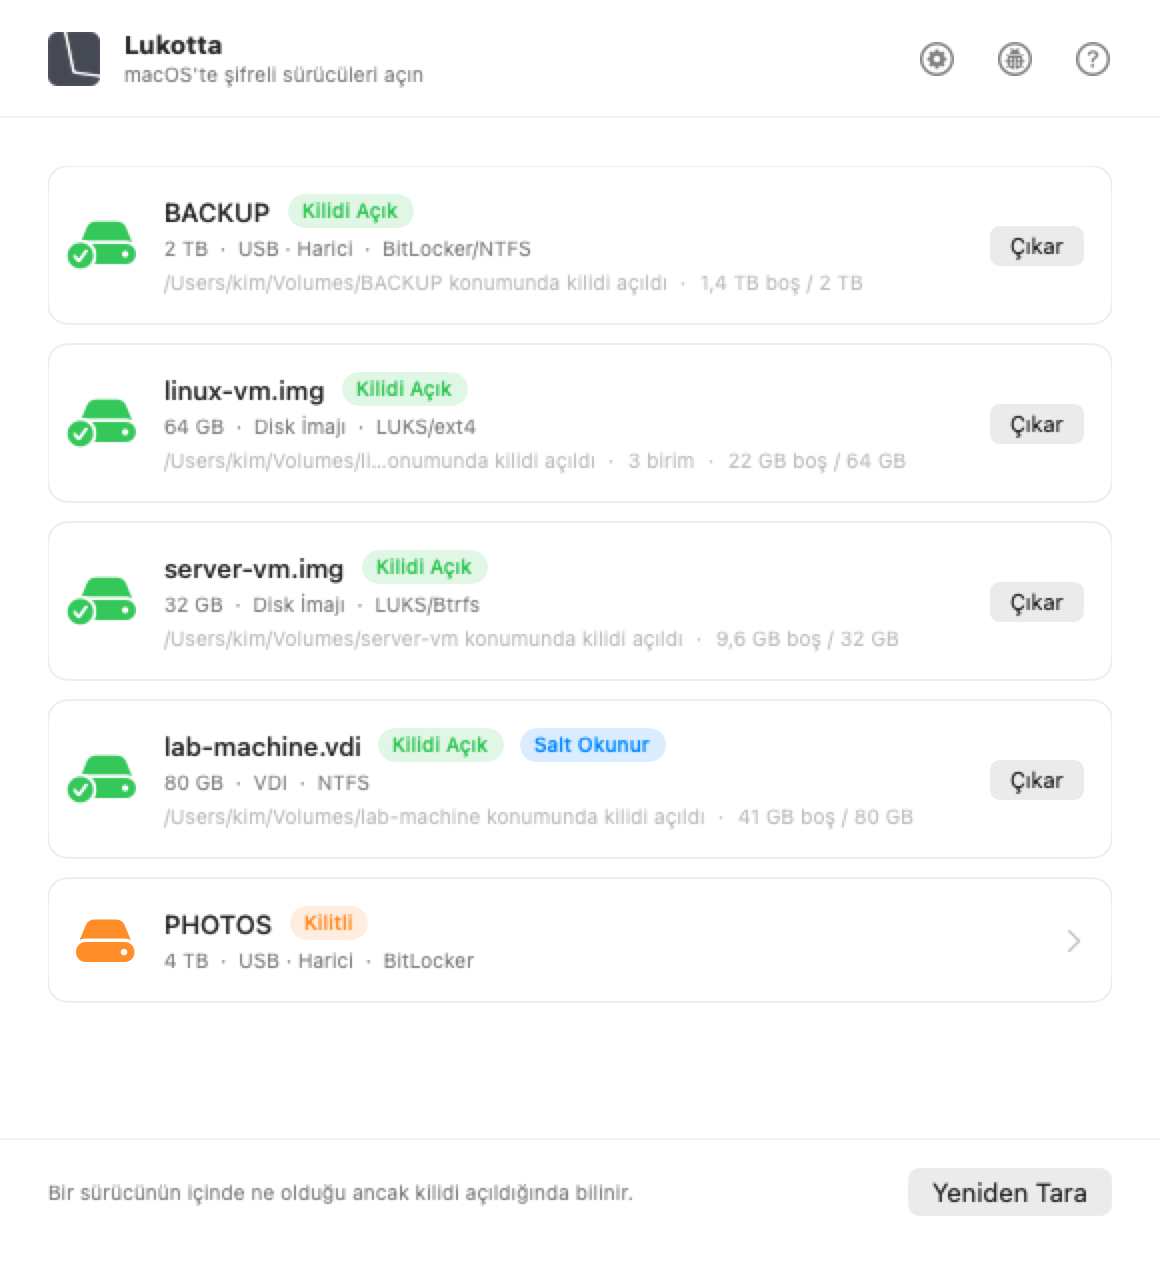
Task: Click the green server-vm.img drive icon
Action: pyautogui.click(x=102, y=601)
